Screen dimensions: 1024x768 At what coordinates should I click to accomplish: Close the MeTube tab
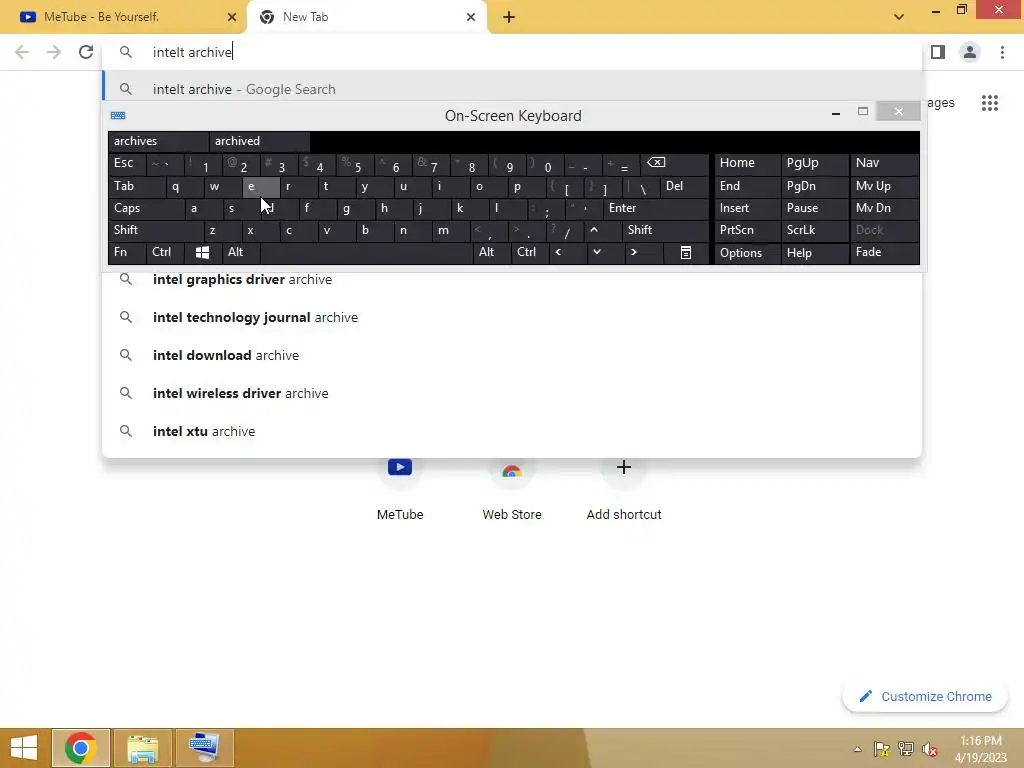point(232,17)
